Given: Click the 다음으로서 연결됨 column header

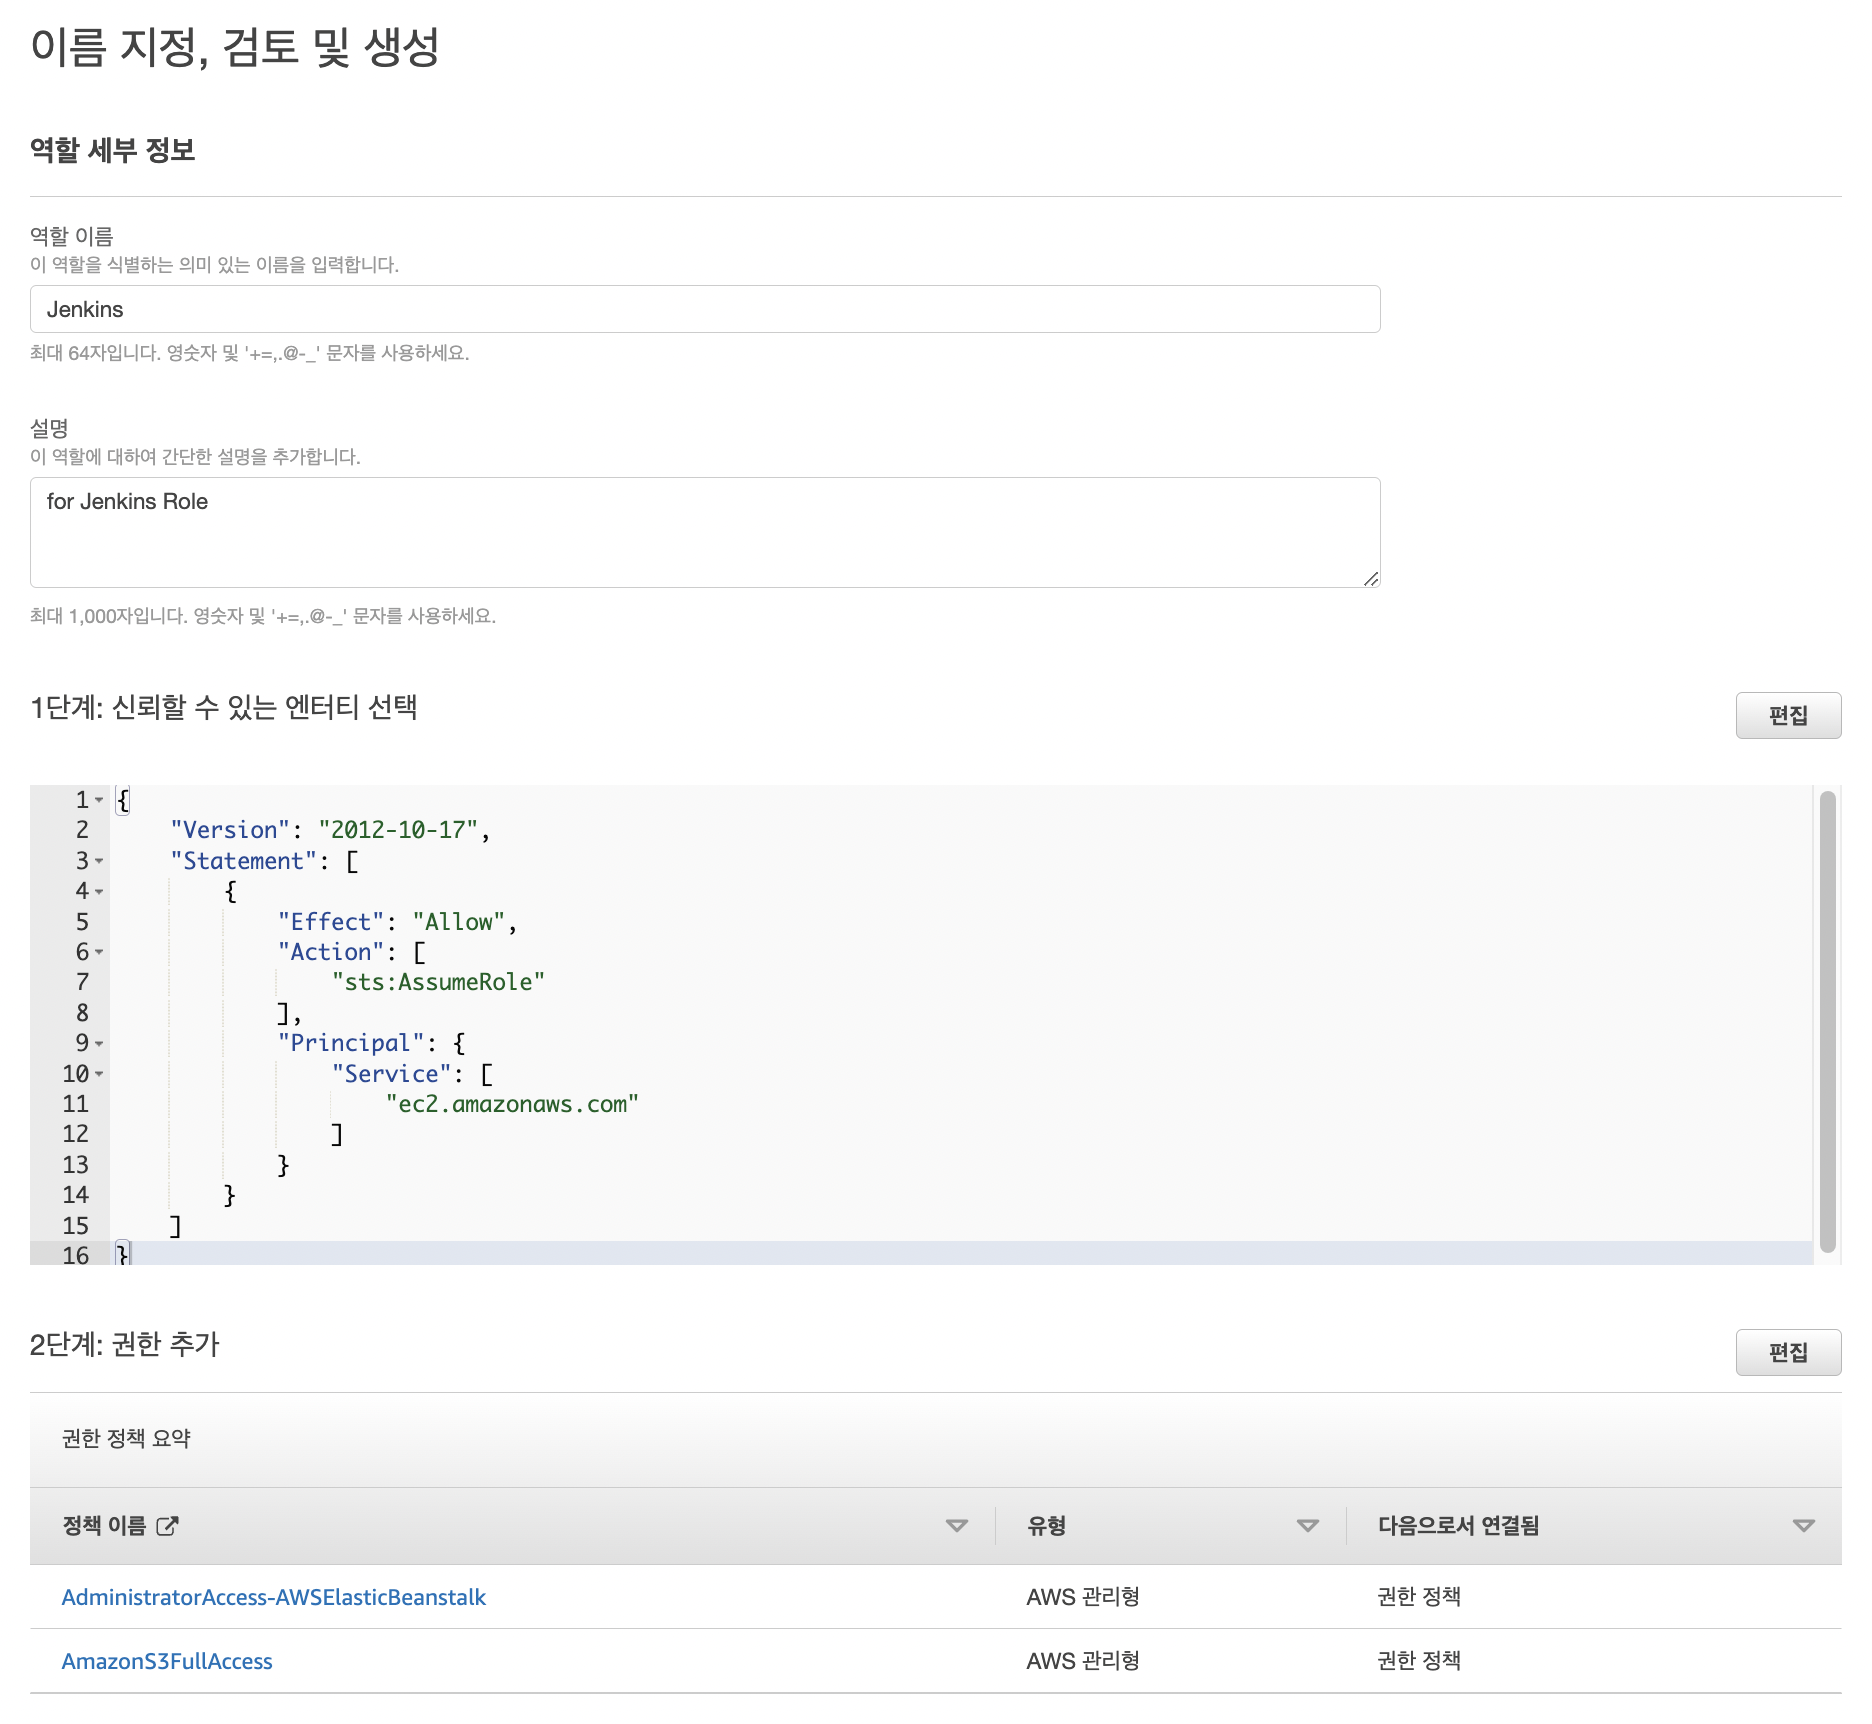Looking at the screenshot, I should [1458, 1525].
